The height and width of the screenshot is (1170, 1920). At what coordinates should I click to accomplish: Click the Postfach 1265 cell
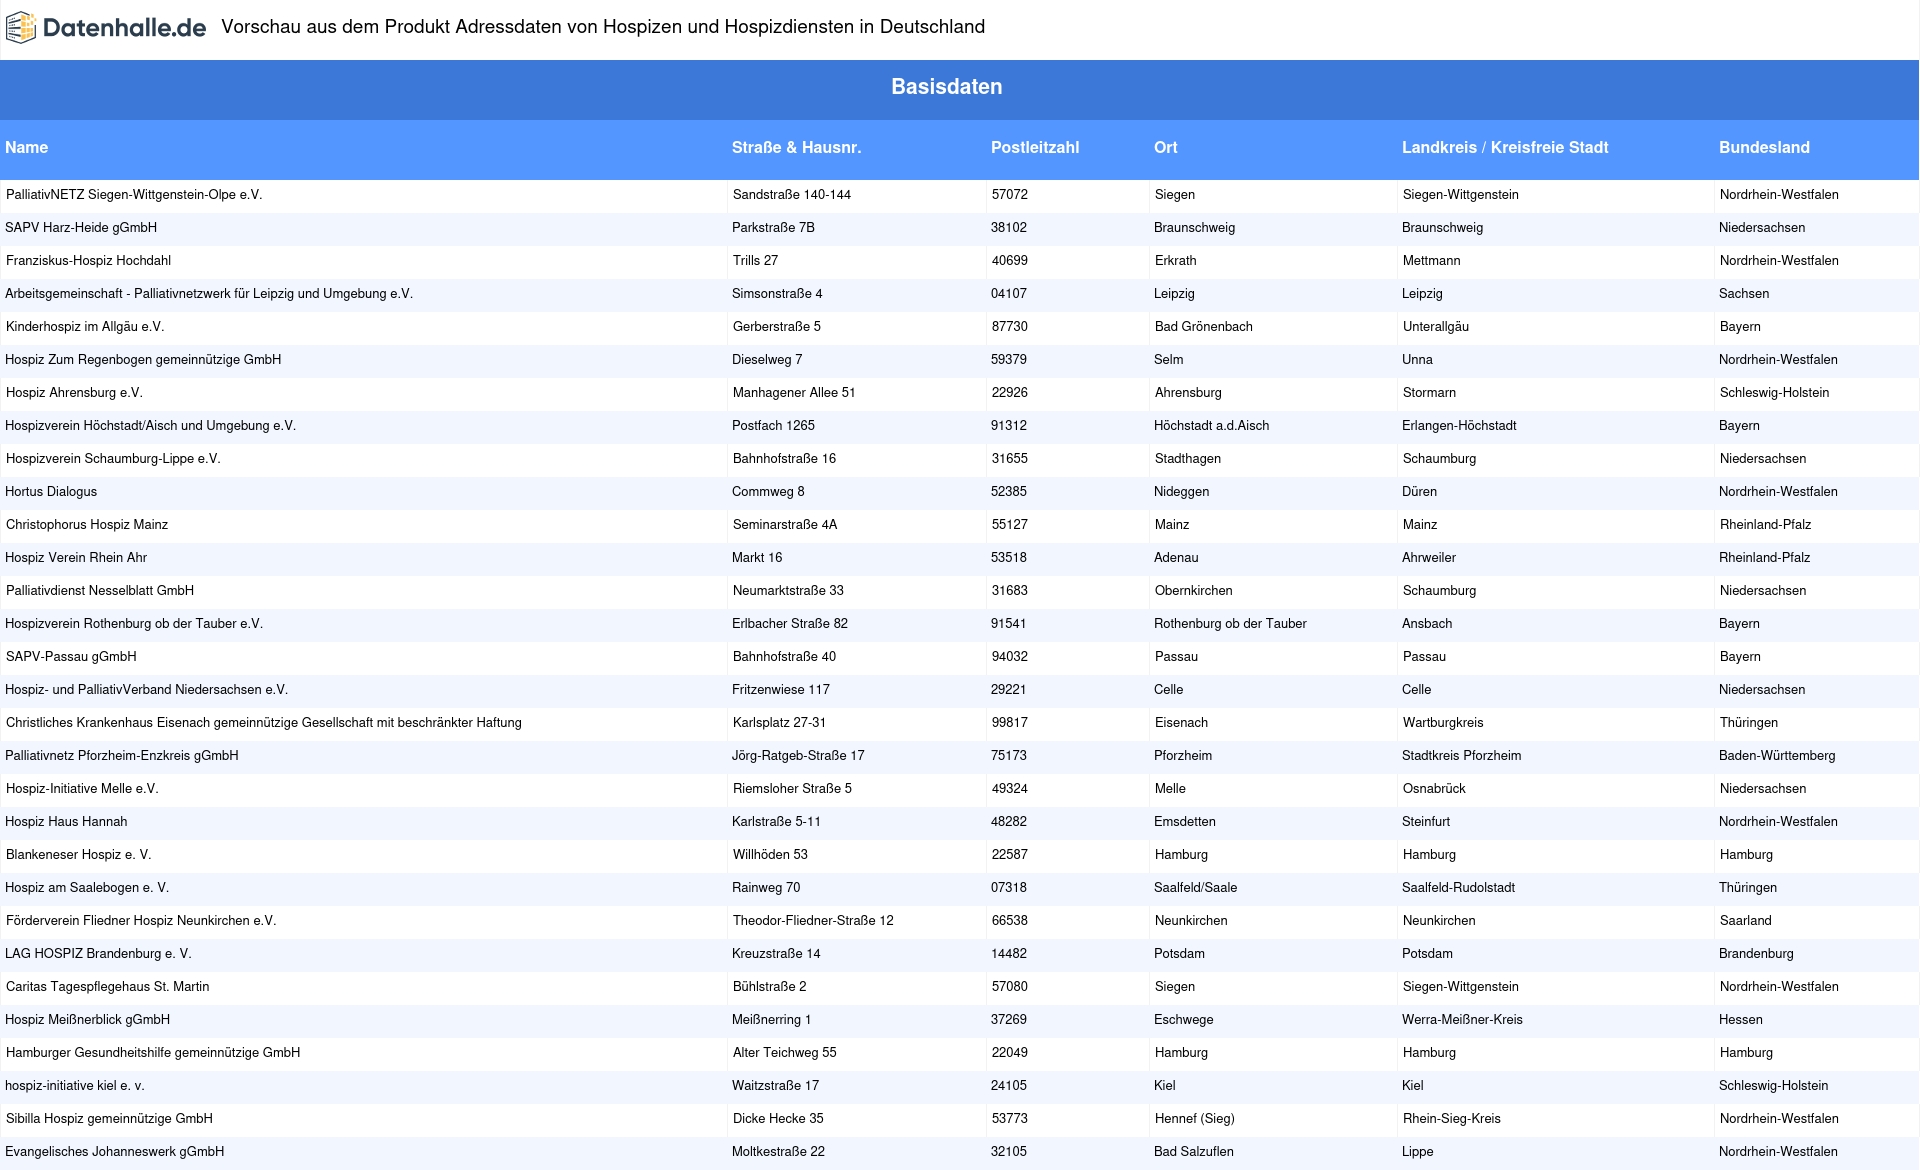tap(773, 426)
